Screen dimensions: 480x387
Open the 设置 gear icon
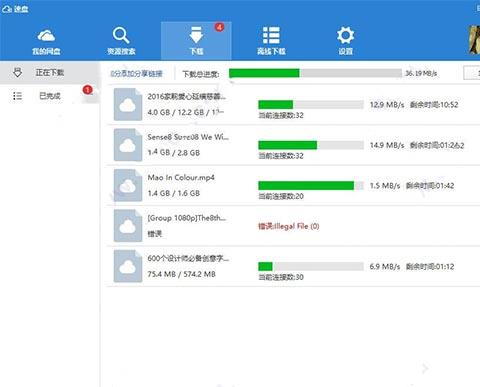tap(345, 35)
